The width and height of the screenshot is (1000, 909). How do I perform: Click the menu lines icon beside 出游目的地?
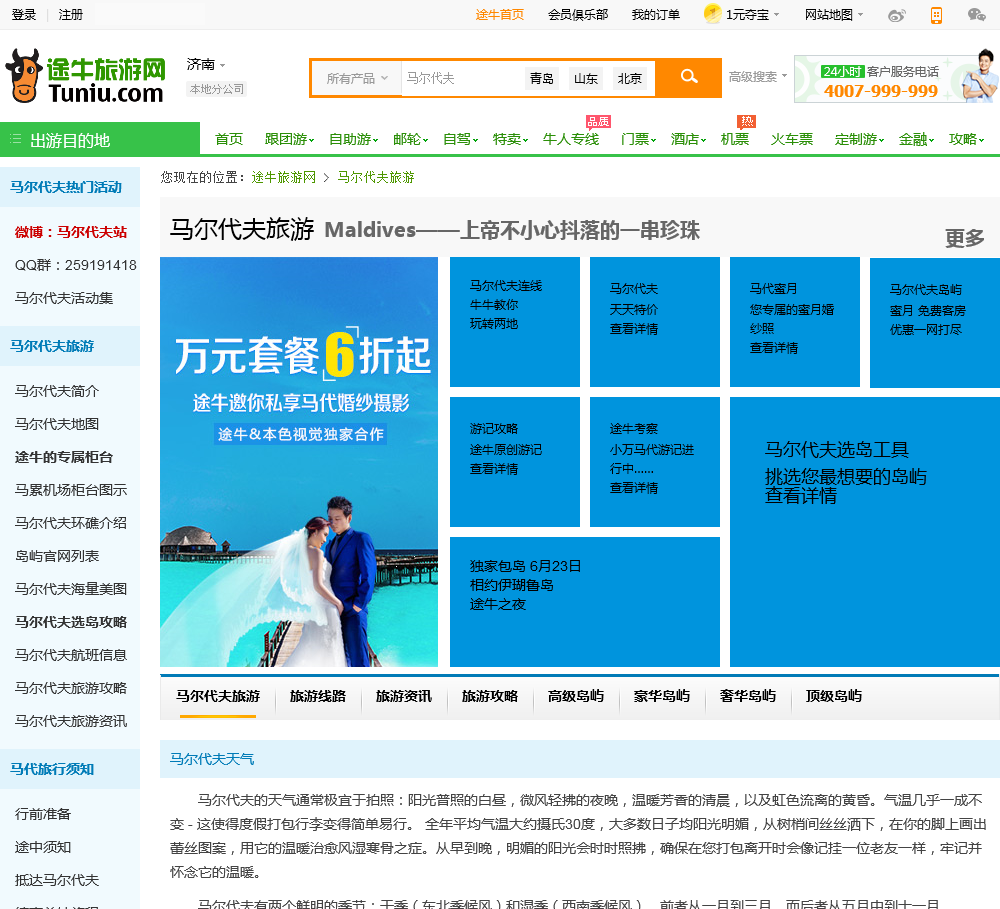tap(16, 139)
